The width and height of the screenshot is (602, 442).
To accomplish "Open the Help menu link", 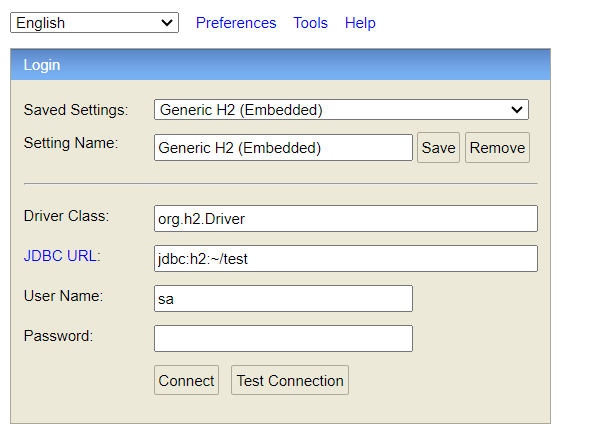I will point(360,23).
